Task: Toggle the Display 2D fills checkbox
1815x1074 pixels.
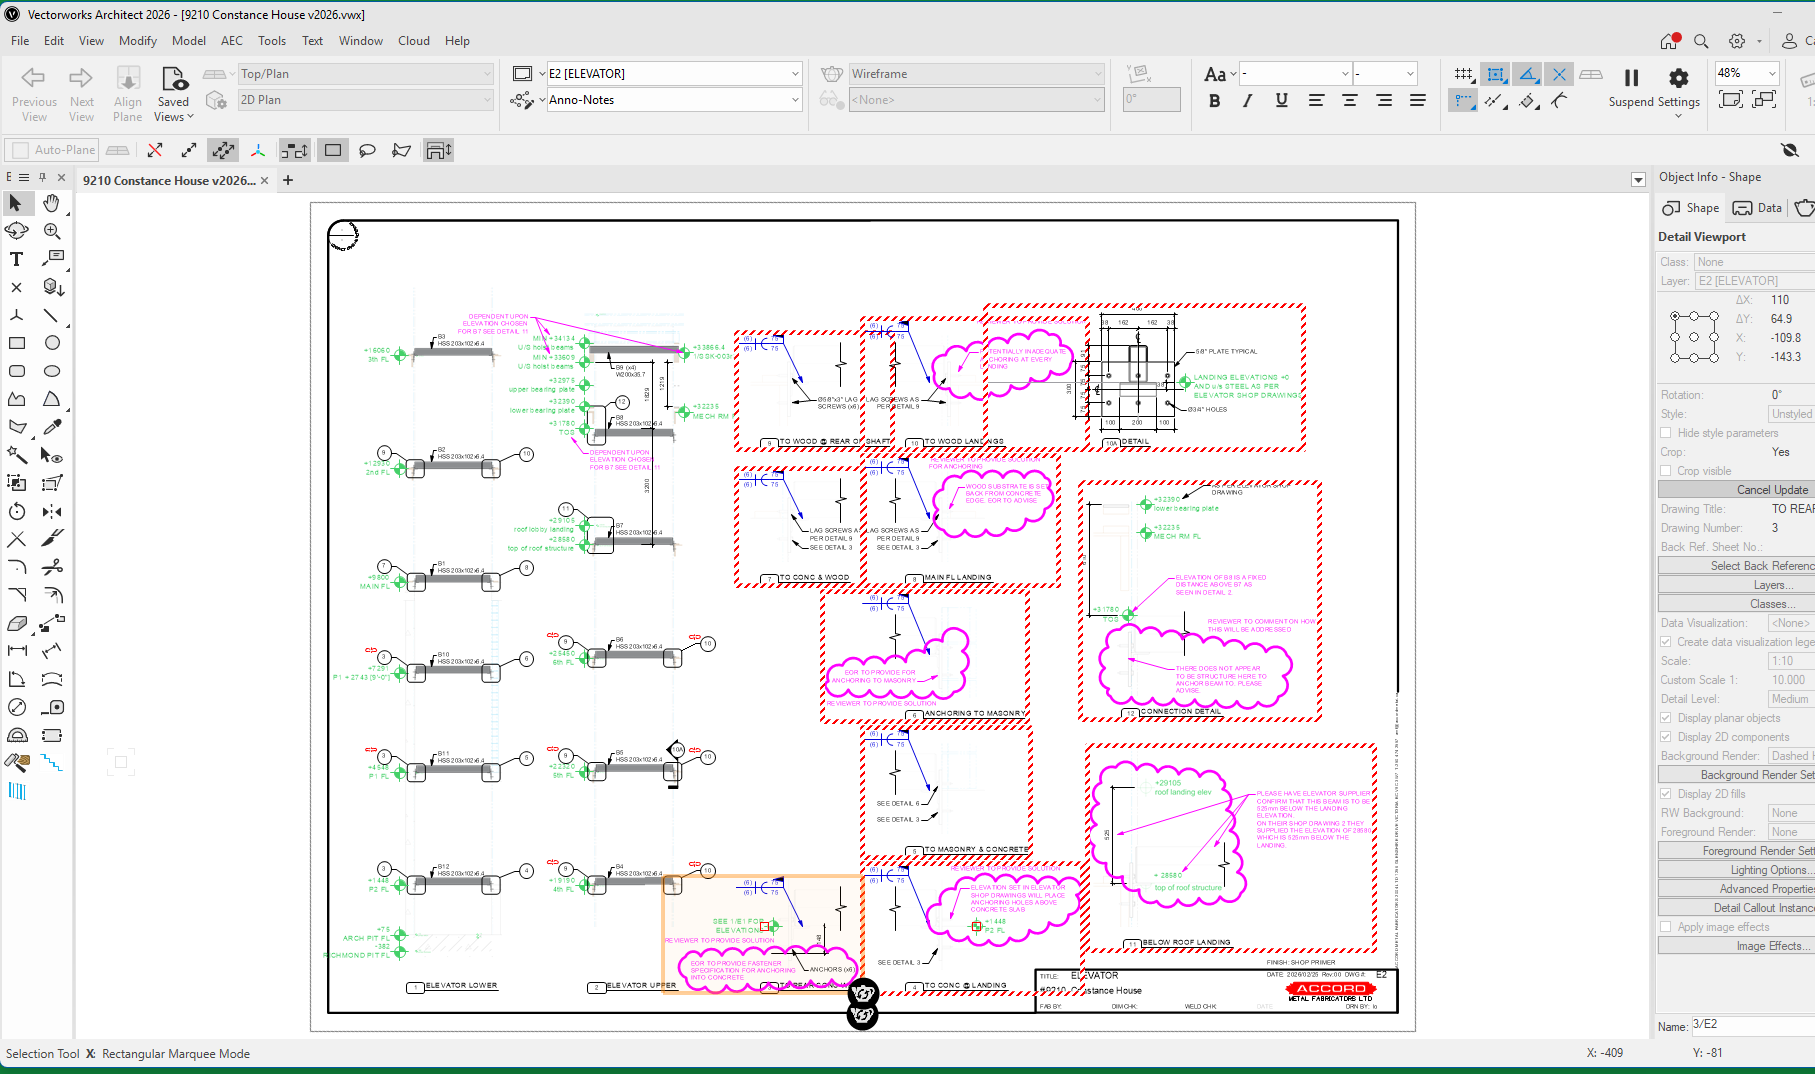Action: pyautogui.click(x=1666, y=794)
